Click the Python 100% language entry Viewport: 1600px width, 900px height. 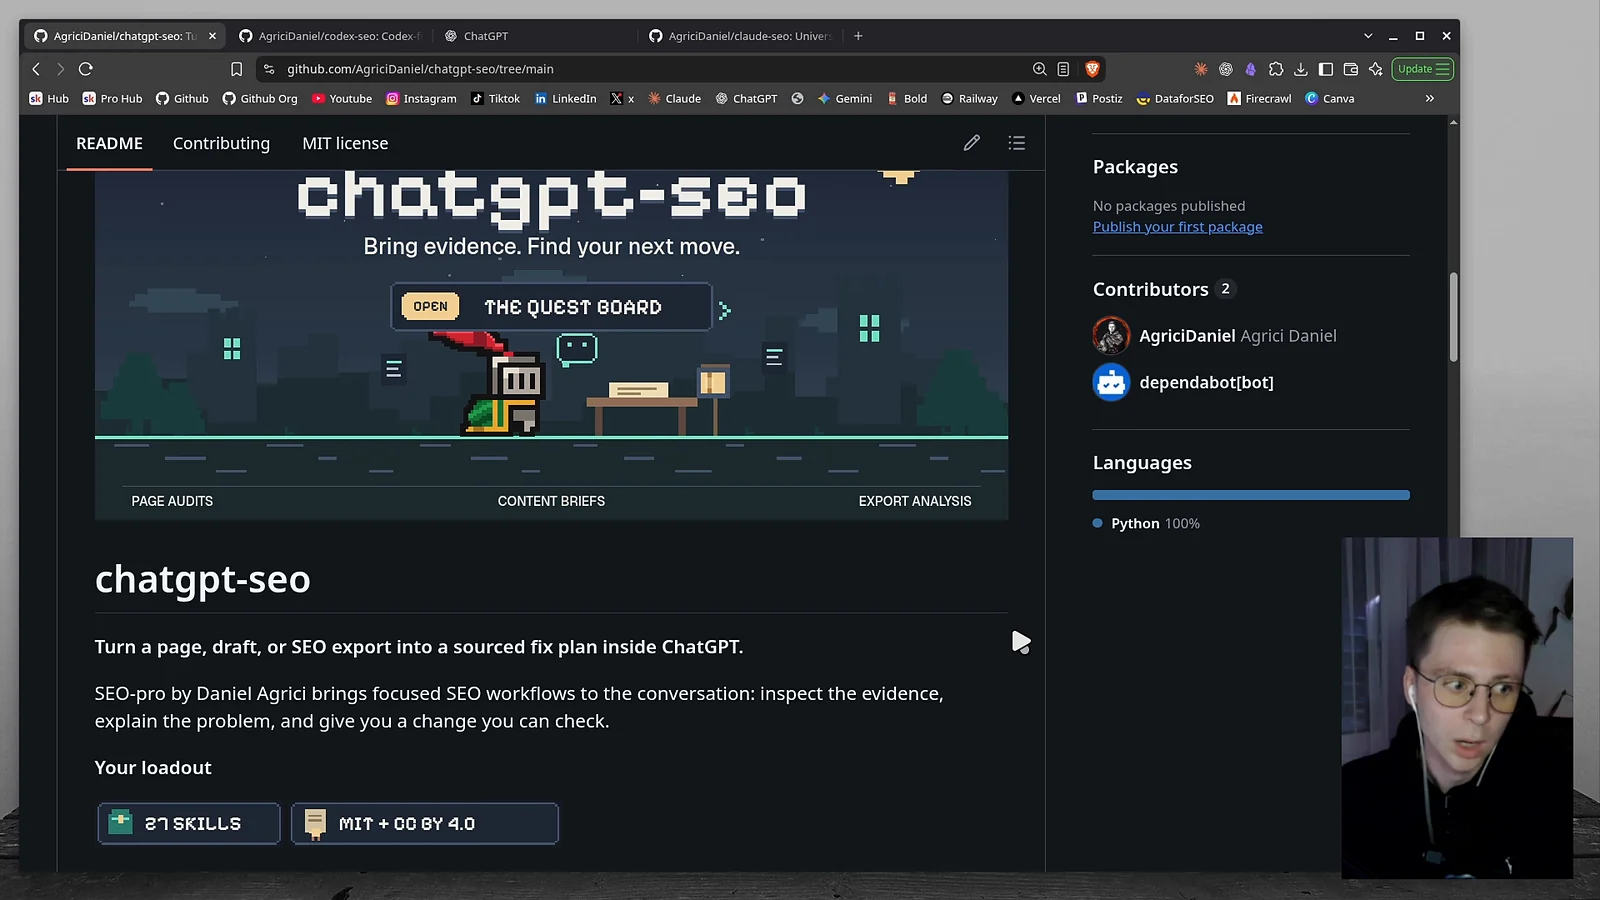(x=1146, y=524)
